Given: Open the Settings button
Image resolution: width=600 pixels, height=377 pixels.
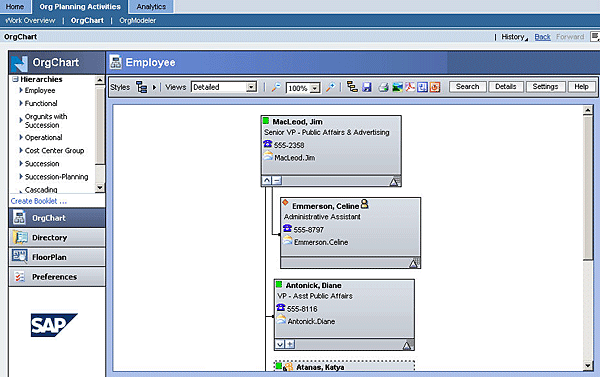Looking at the screenshot, I should (x=545, y=87).
